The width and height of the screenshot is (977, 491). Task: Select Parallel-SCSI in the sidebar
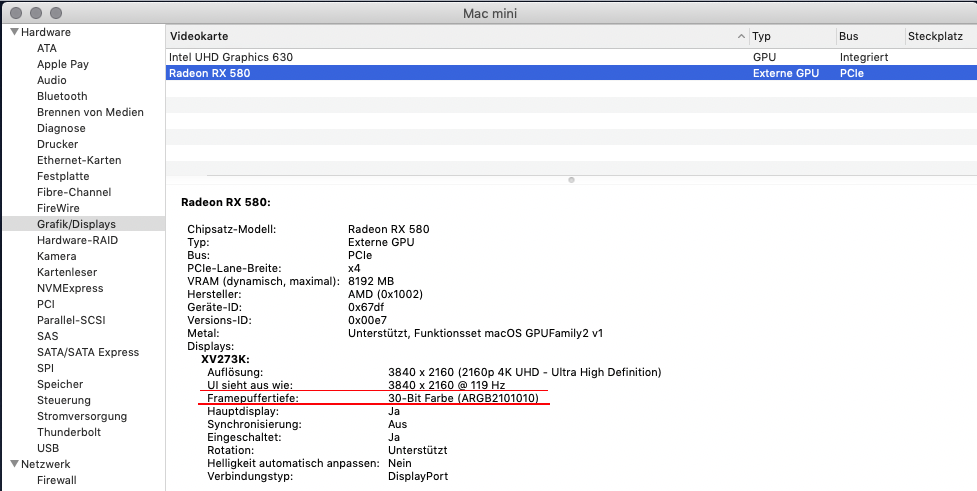71,320
